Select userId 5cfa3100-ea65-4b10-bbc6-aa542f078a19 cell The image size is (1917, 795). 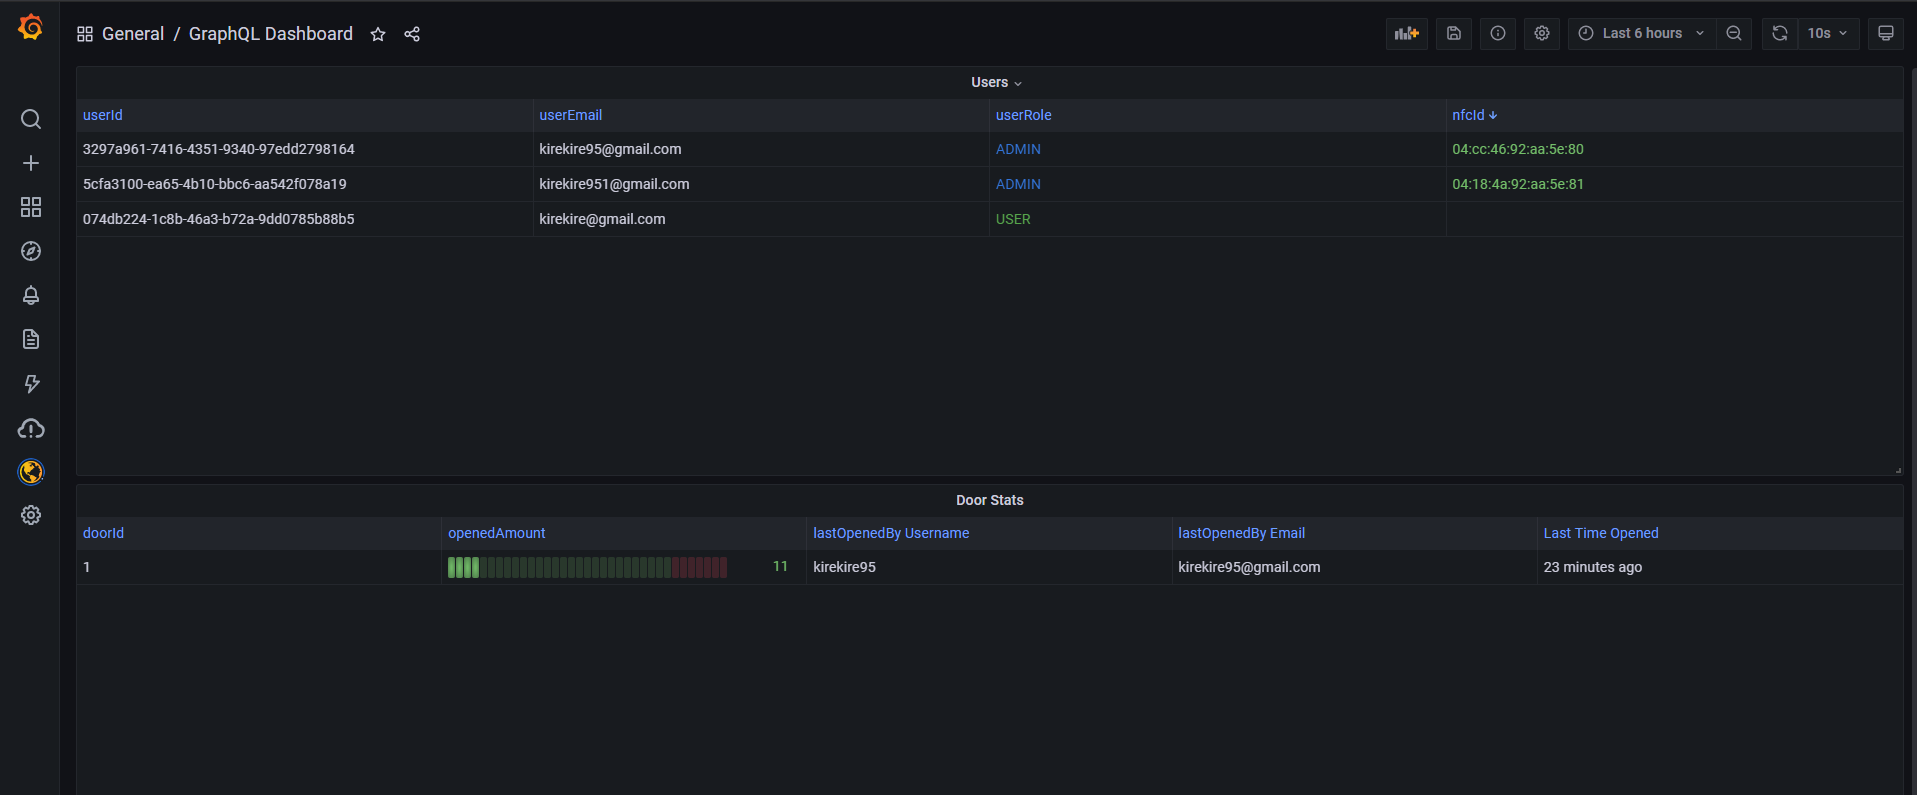[x=305, y=184]
